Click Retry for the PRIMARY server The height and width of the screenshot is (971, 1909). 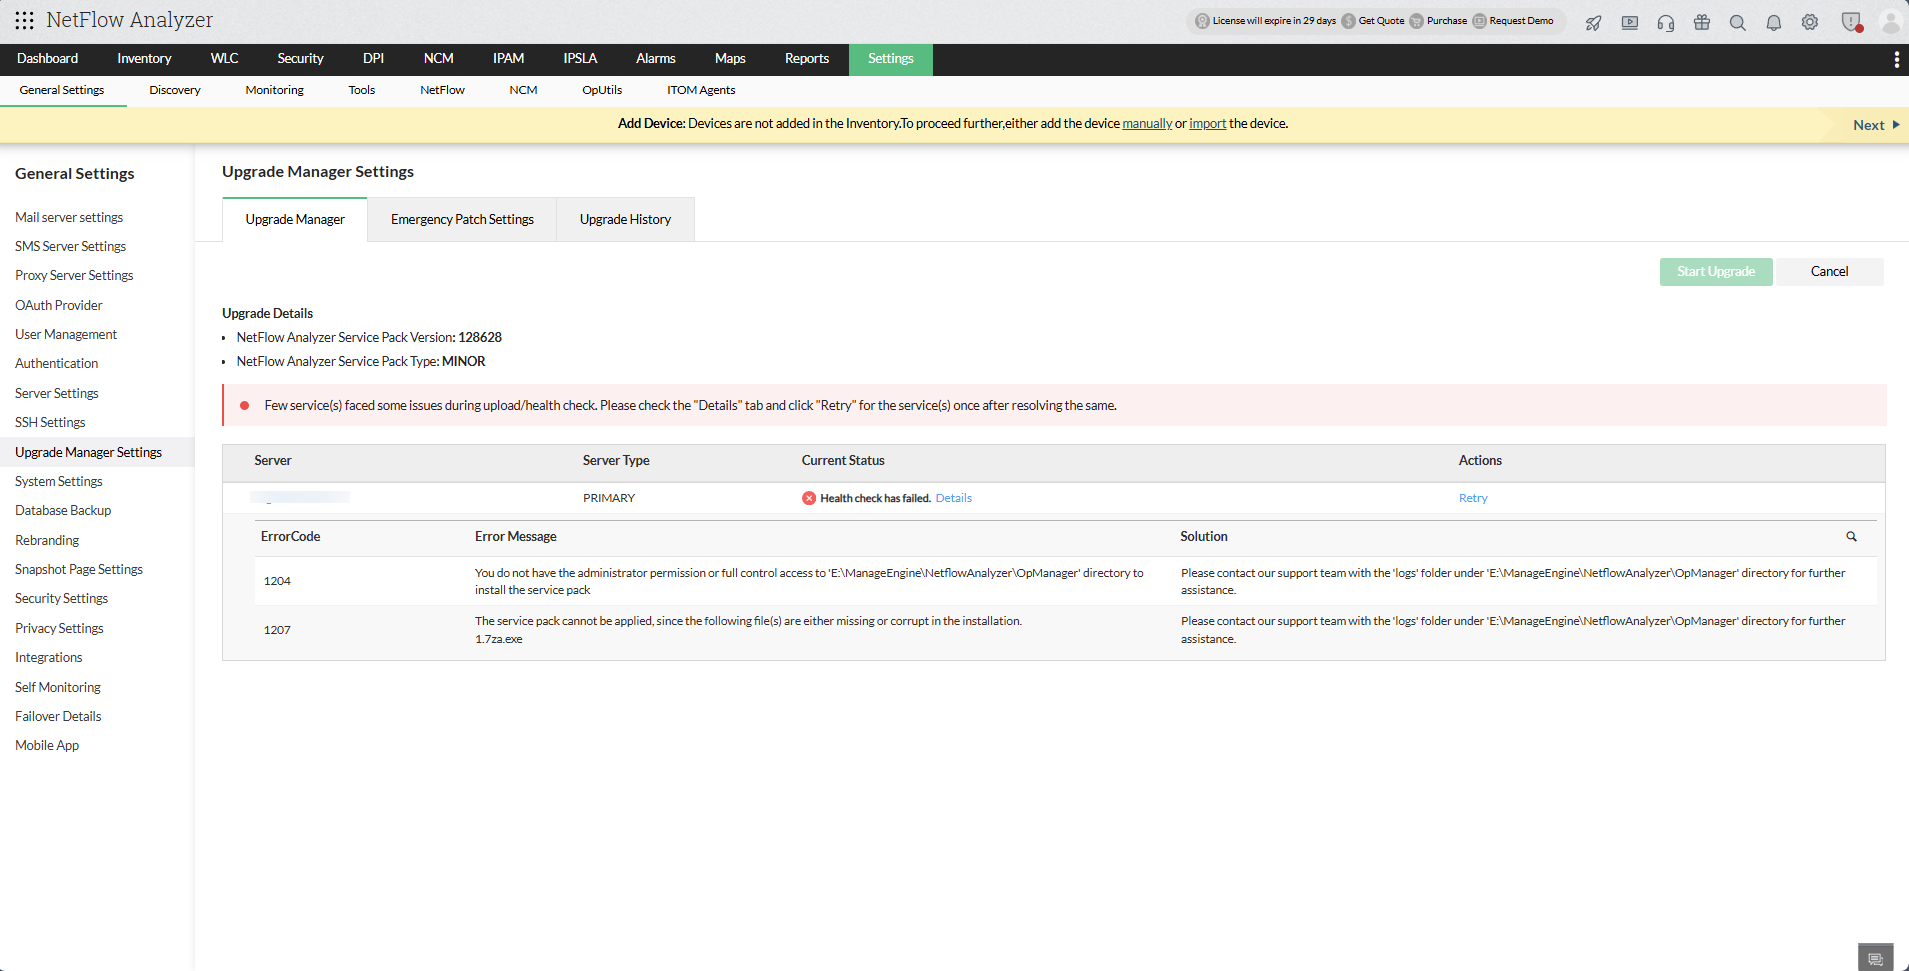(1473, 498)
